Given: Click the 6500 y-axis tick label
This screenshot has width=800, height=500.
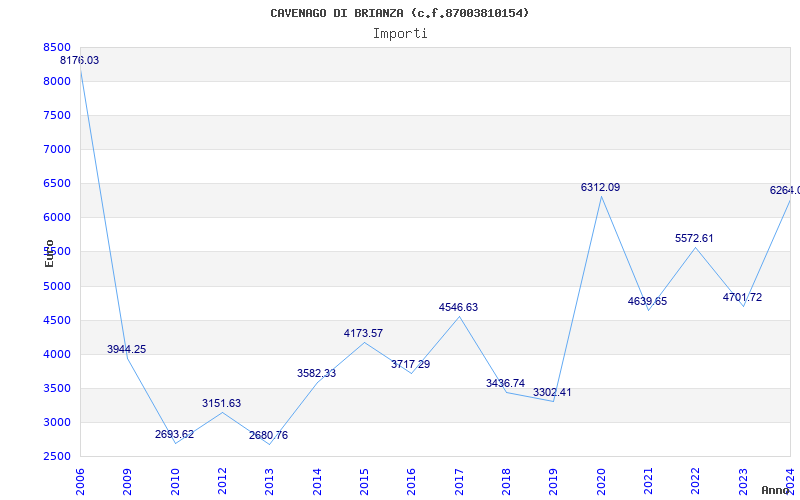Looking at the screenshot, I should pyautogui.click(x=57, y=184).
